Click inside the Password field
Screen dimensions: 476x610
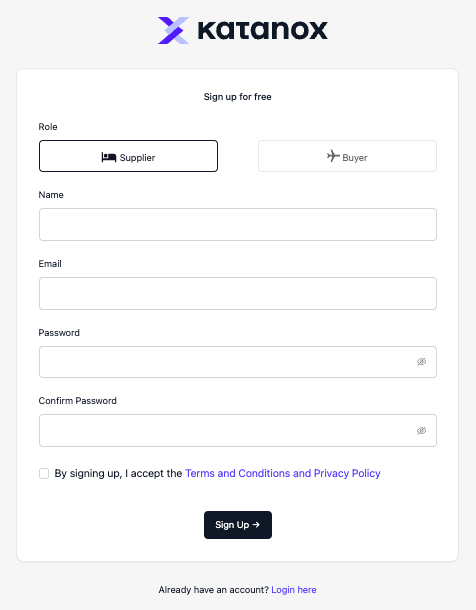tap(238, 362)
